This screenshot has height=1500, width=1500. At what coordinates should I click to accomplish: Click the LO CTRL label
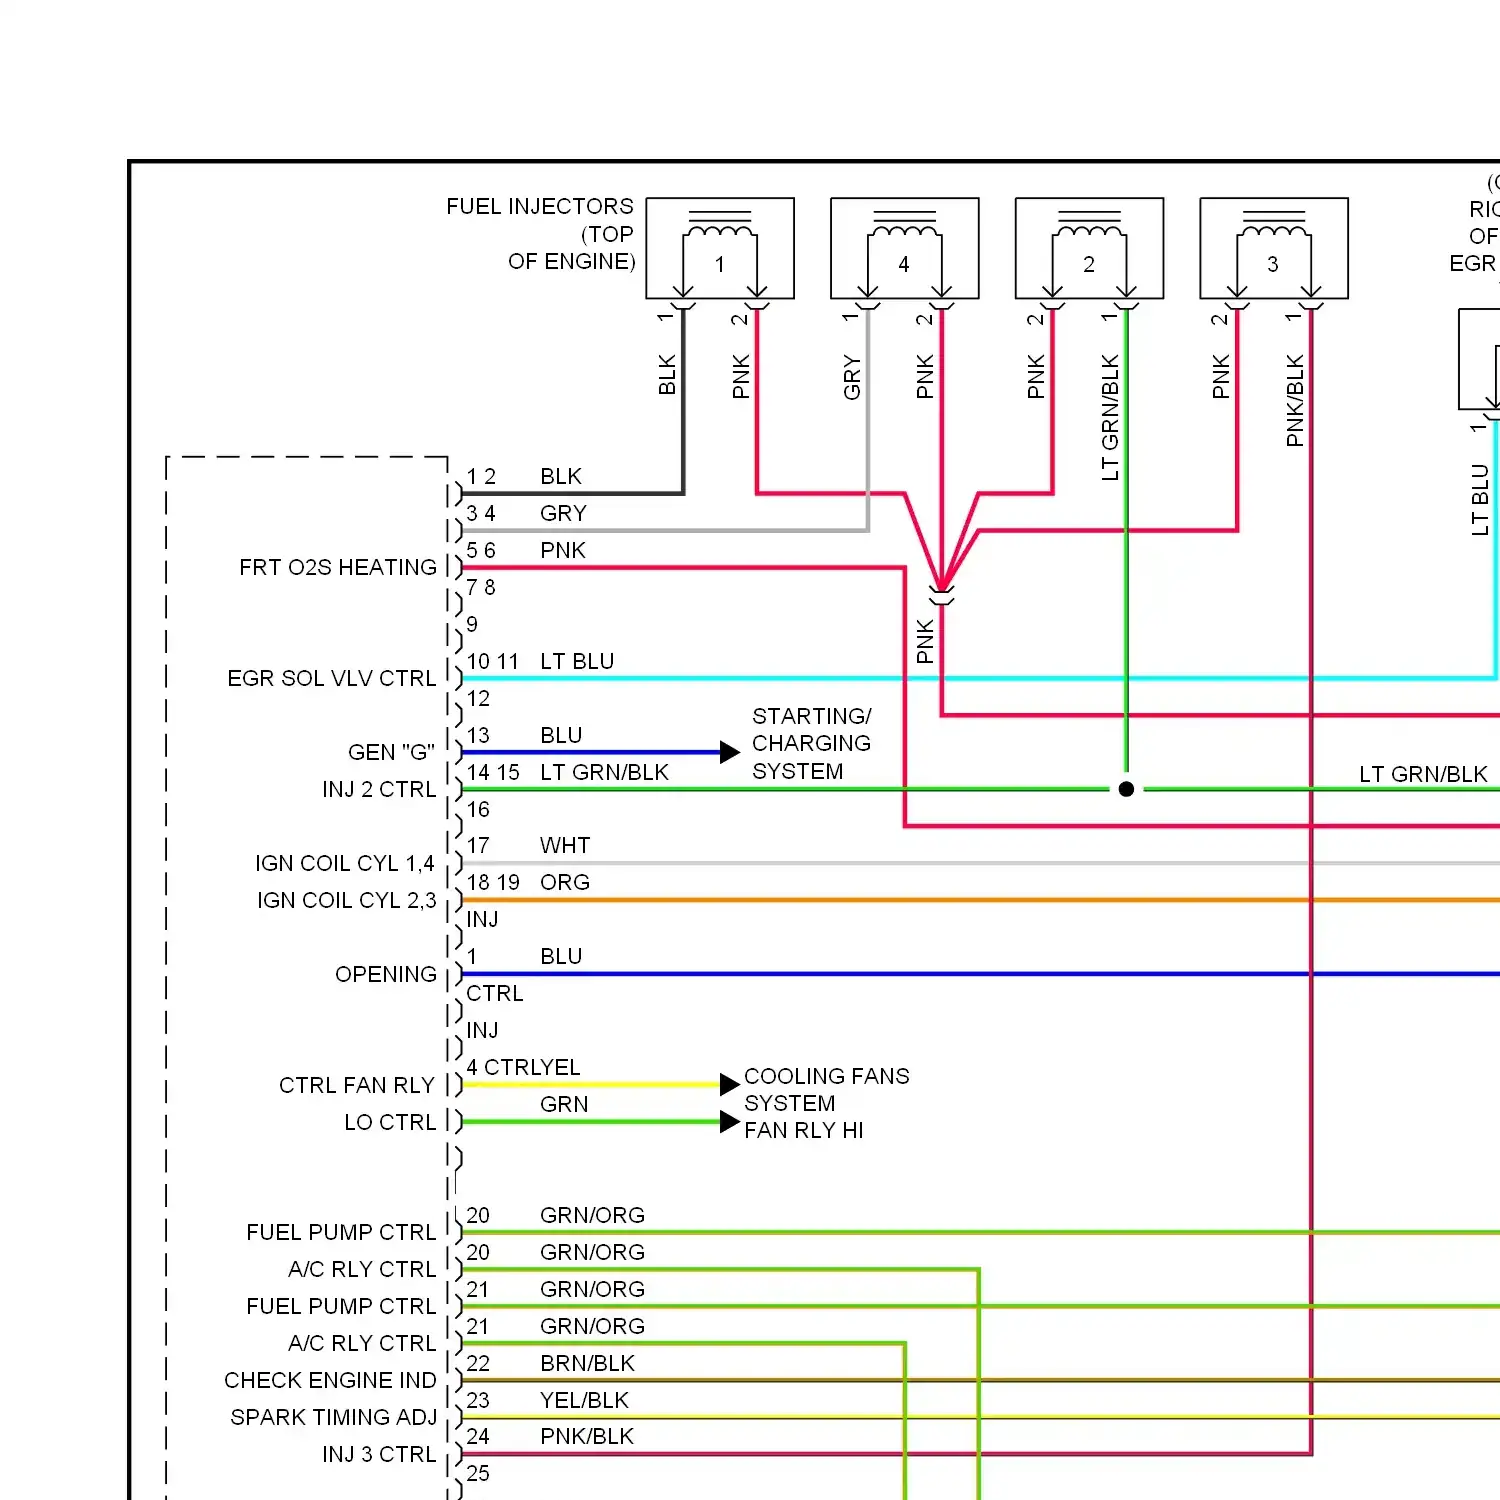390,1123
